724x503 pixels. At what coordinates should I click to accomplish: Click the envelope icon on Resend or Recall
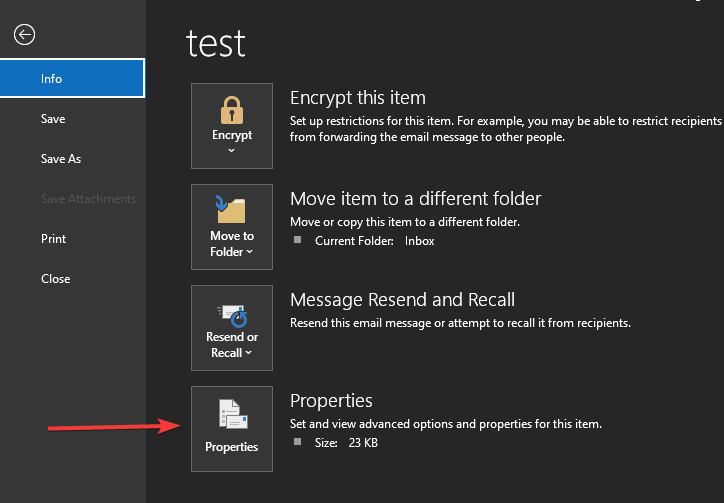click(x=232, y=314)
